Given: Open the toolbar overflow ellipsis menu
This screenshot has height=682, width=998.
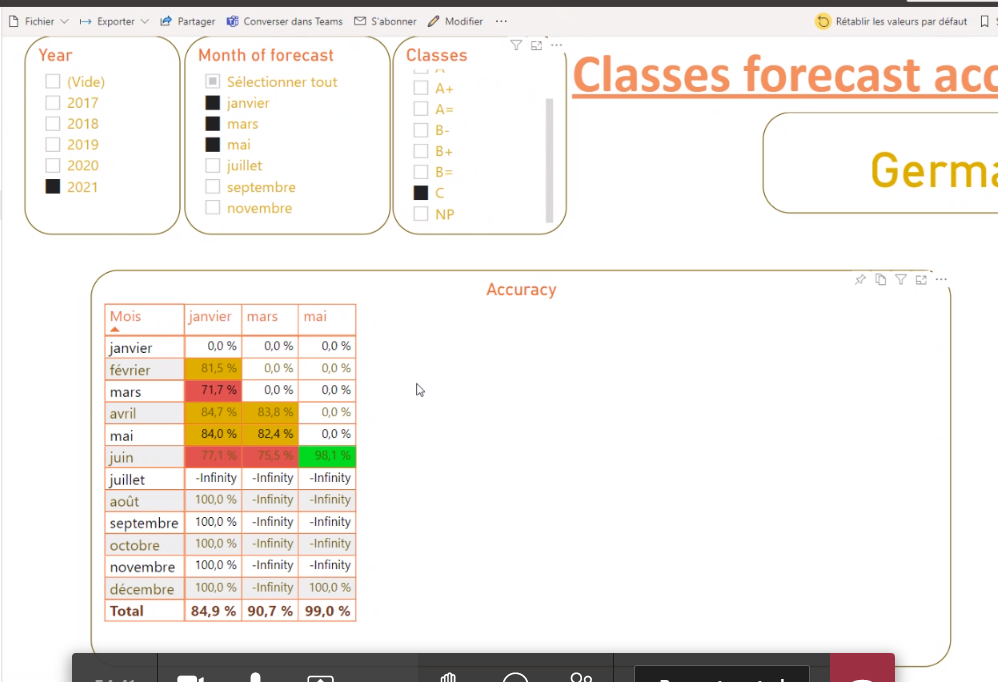Looking at the screenshot, I should 501,21.
